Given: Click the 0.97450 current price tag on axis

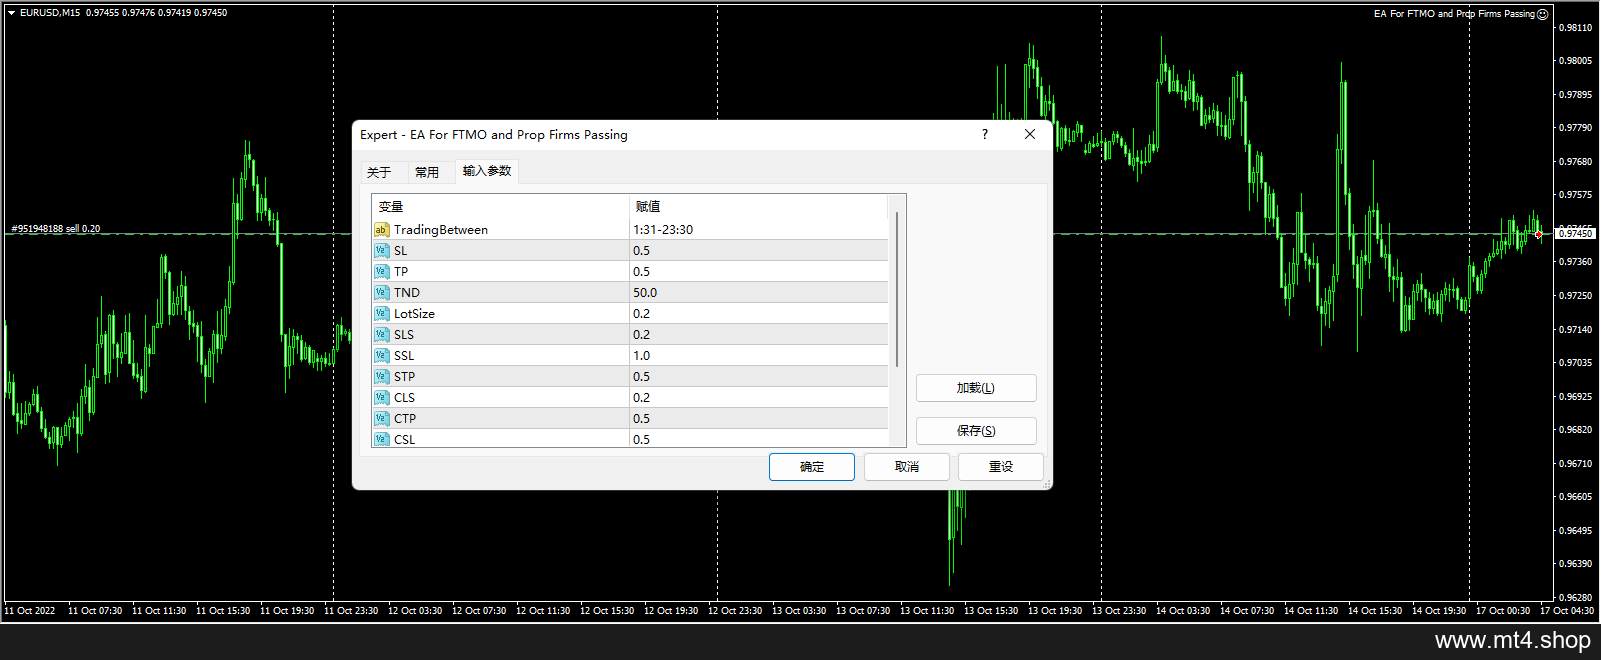Looking at the screenshot, I should tap(1576, 233).
